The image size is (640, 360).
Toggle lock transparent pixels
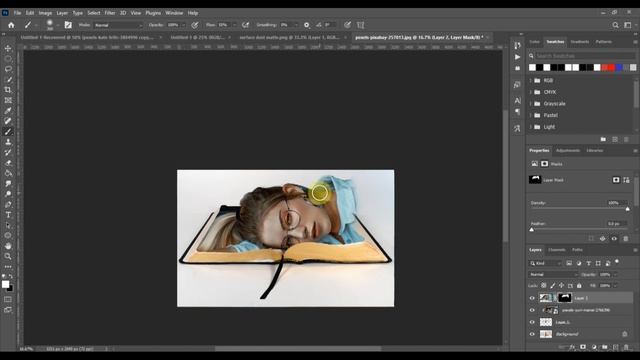click(x=544, y=286)
